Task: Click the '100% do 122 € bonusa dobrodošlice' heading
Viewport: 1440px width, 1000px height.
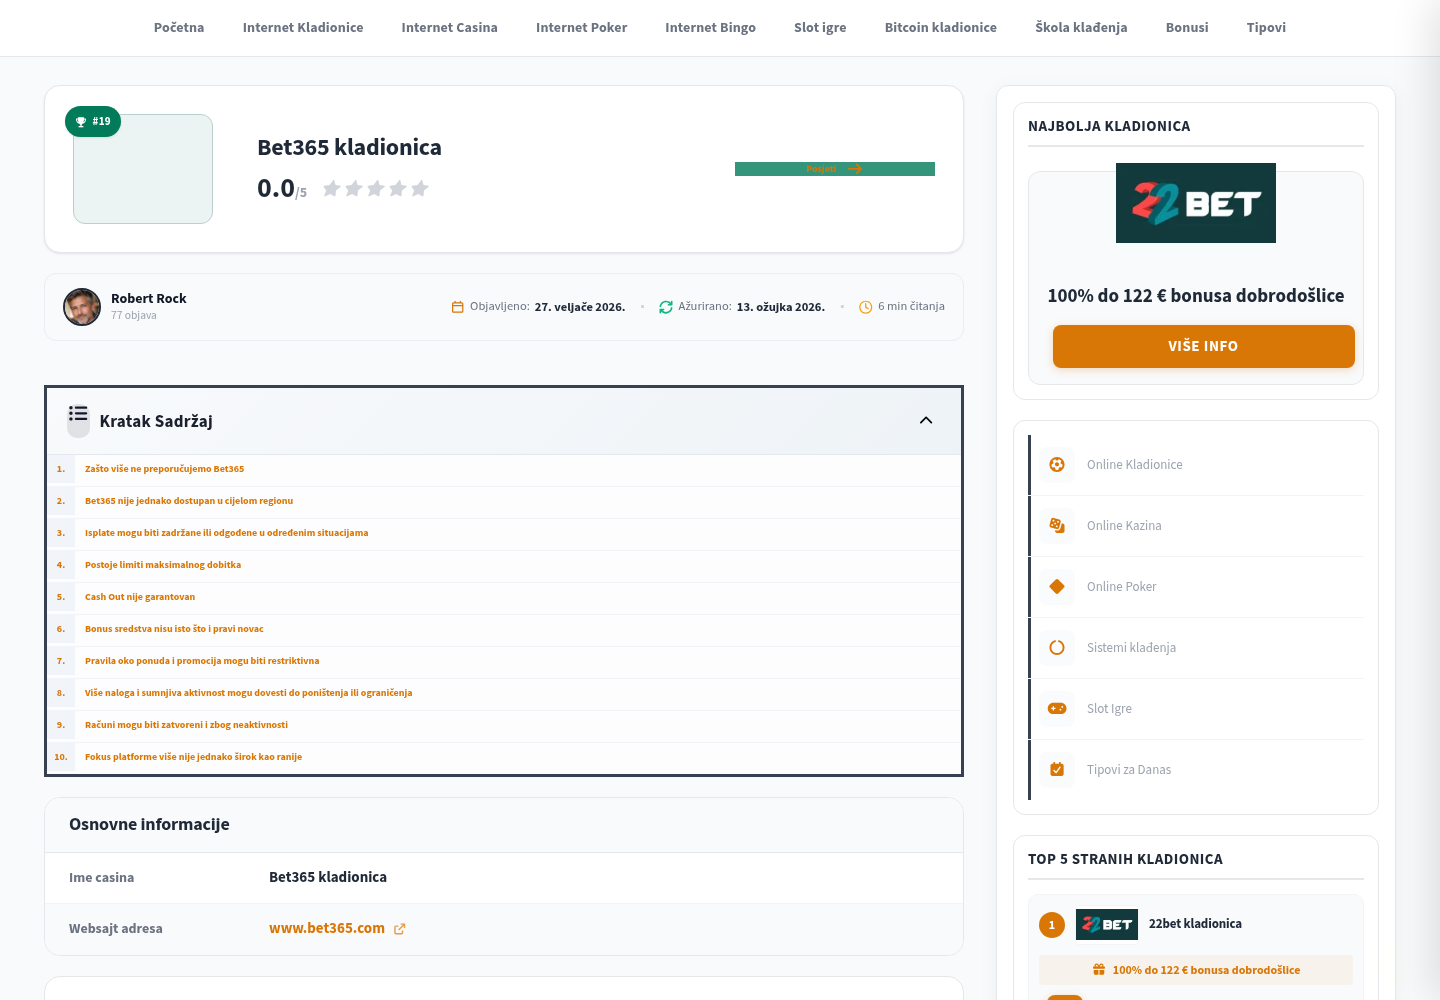Action: (x=1196, y=296)
